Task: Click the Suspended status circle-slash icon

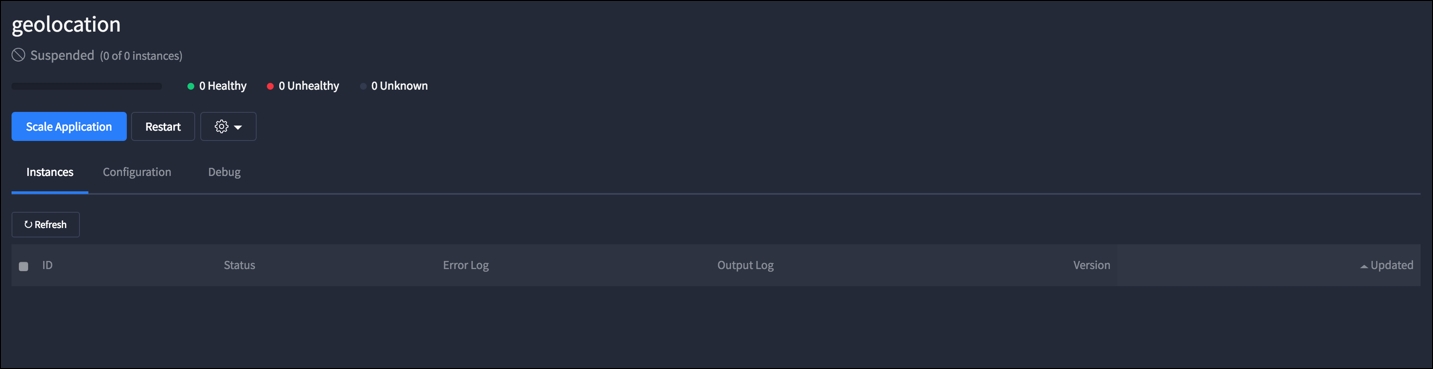Action: coord(18,55)
